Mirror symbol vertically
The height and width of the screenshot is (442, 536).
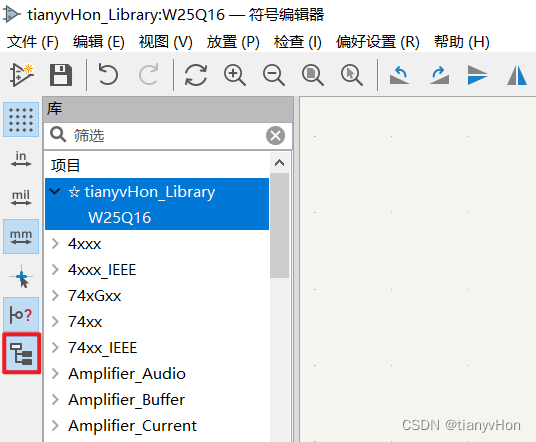[477, 75]
